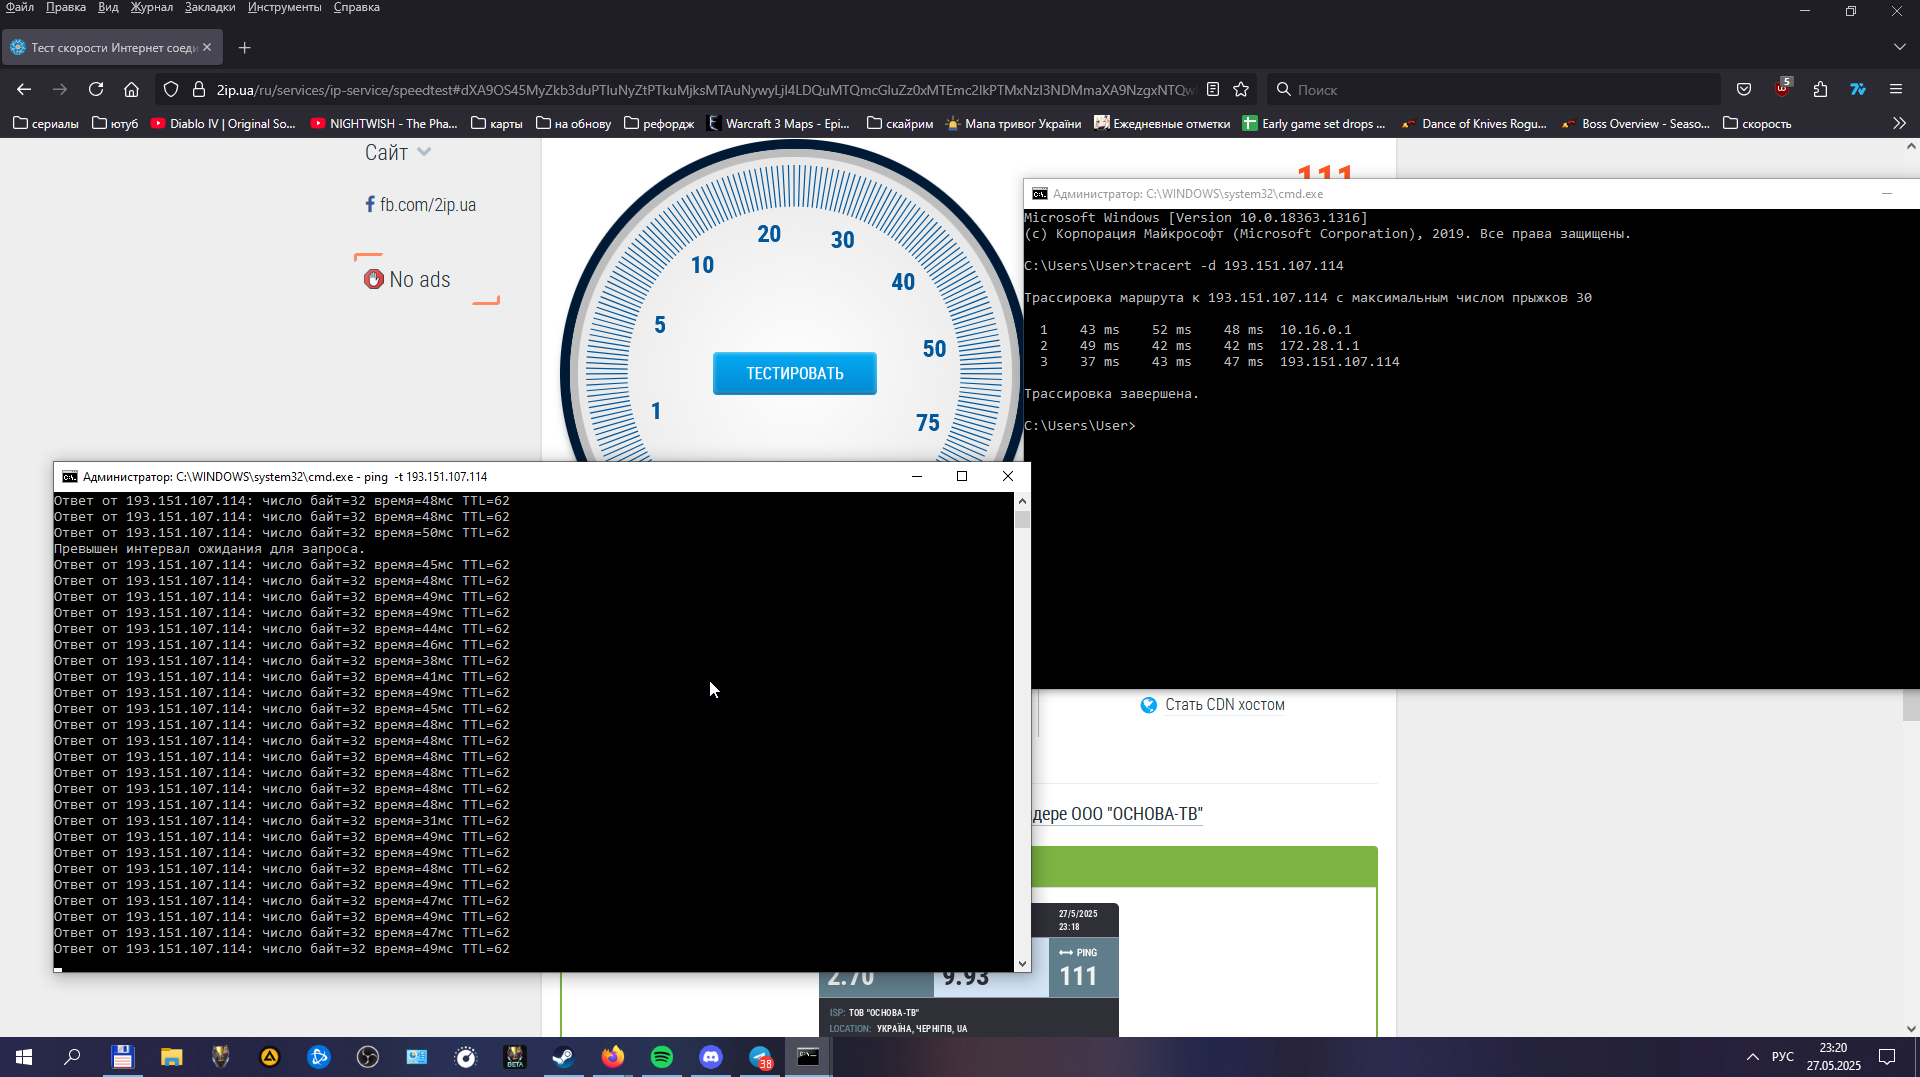The height and width of the screenshot is (1077, 1920).
Task: Open the taskbar clock showing 23:20
Action: [x=1833, y=1057]
